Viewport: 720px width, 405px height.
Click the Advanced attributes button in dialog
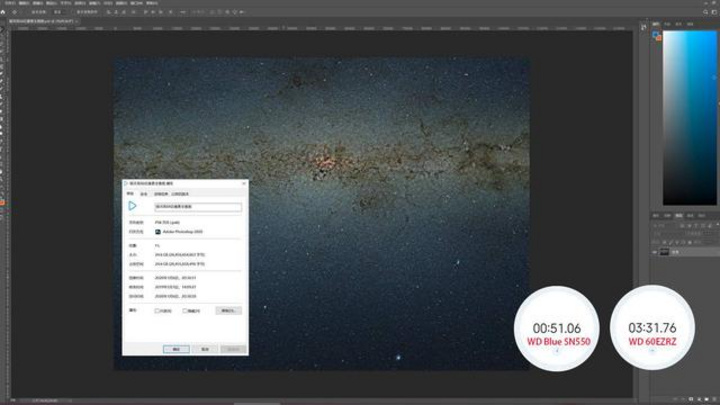click(x=228, y=311)
